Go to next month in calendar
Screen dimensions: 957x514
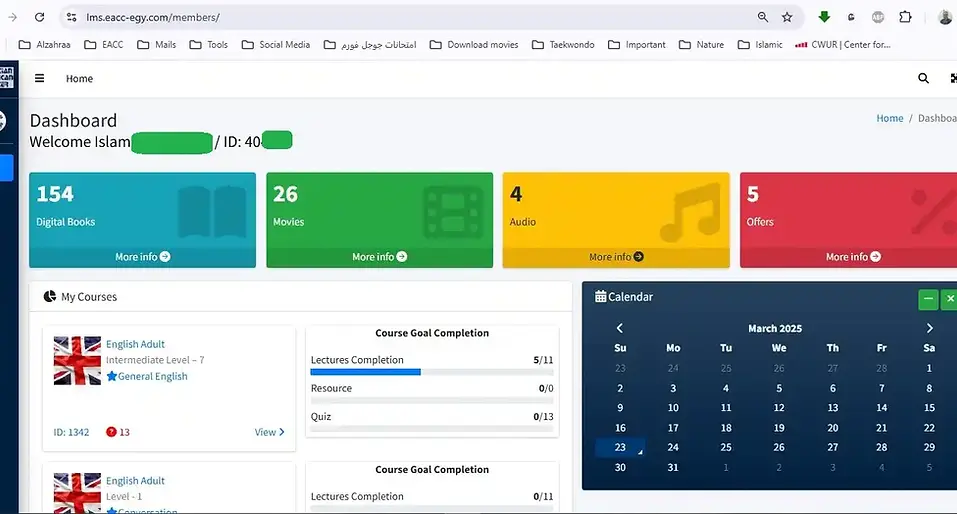(930, 328)
